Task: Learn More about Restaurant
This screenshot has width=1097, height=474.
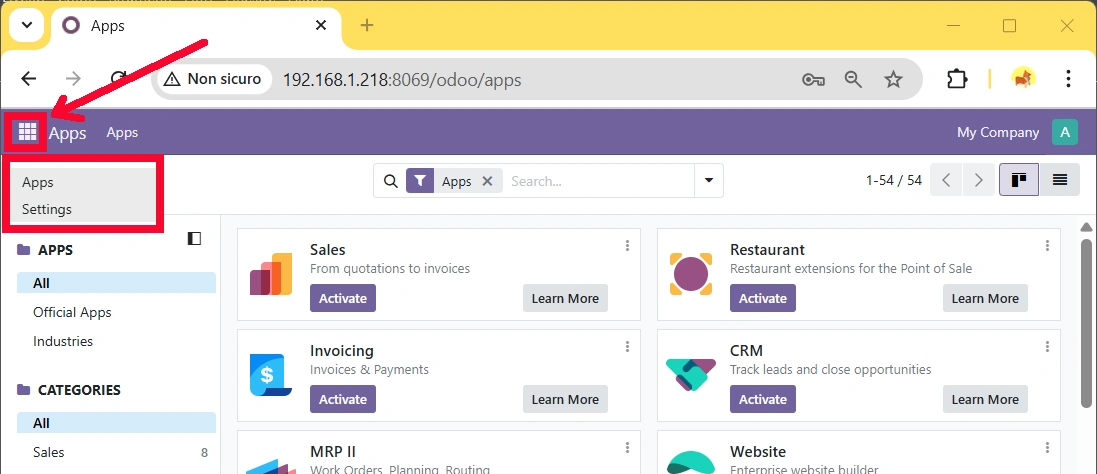Action: coord(985,298)
